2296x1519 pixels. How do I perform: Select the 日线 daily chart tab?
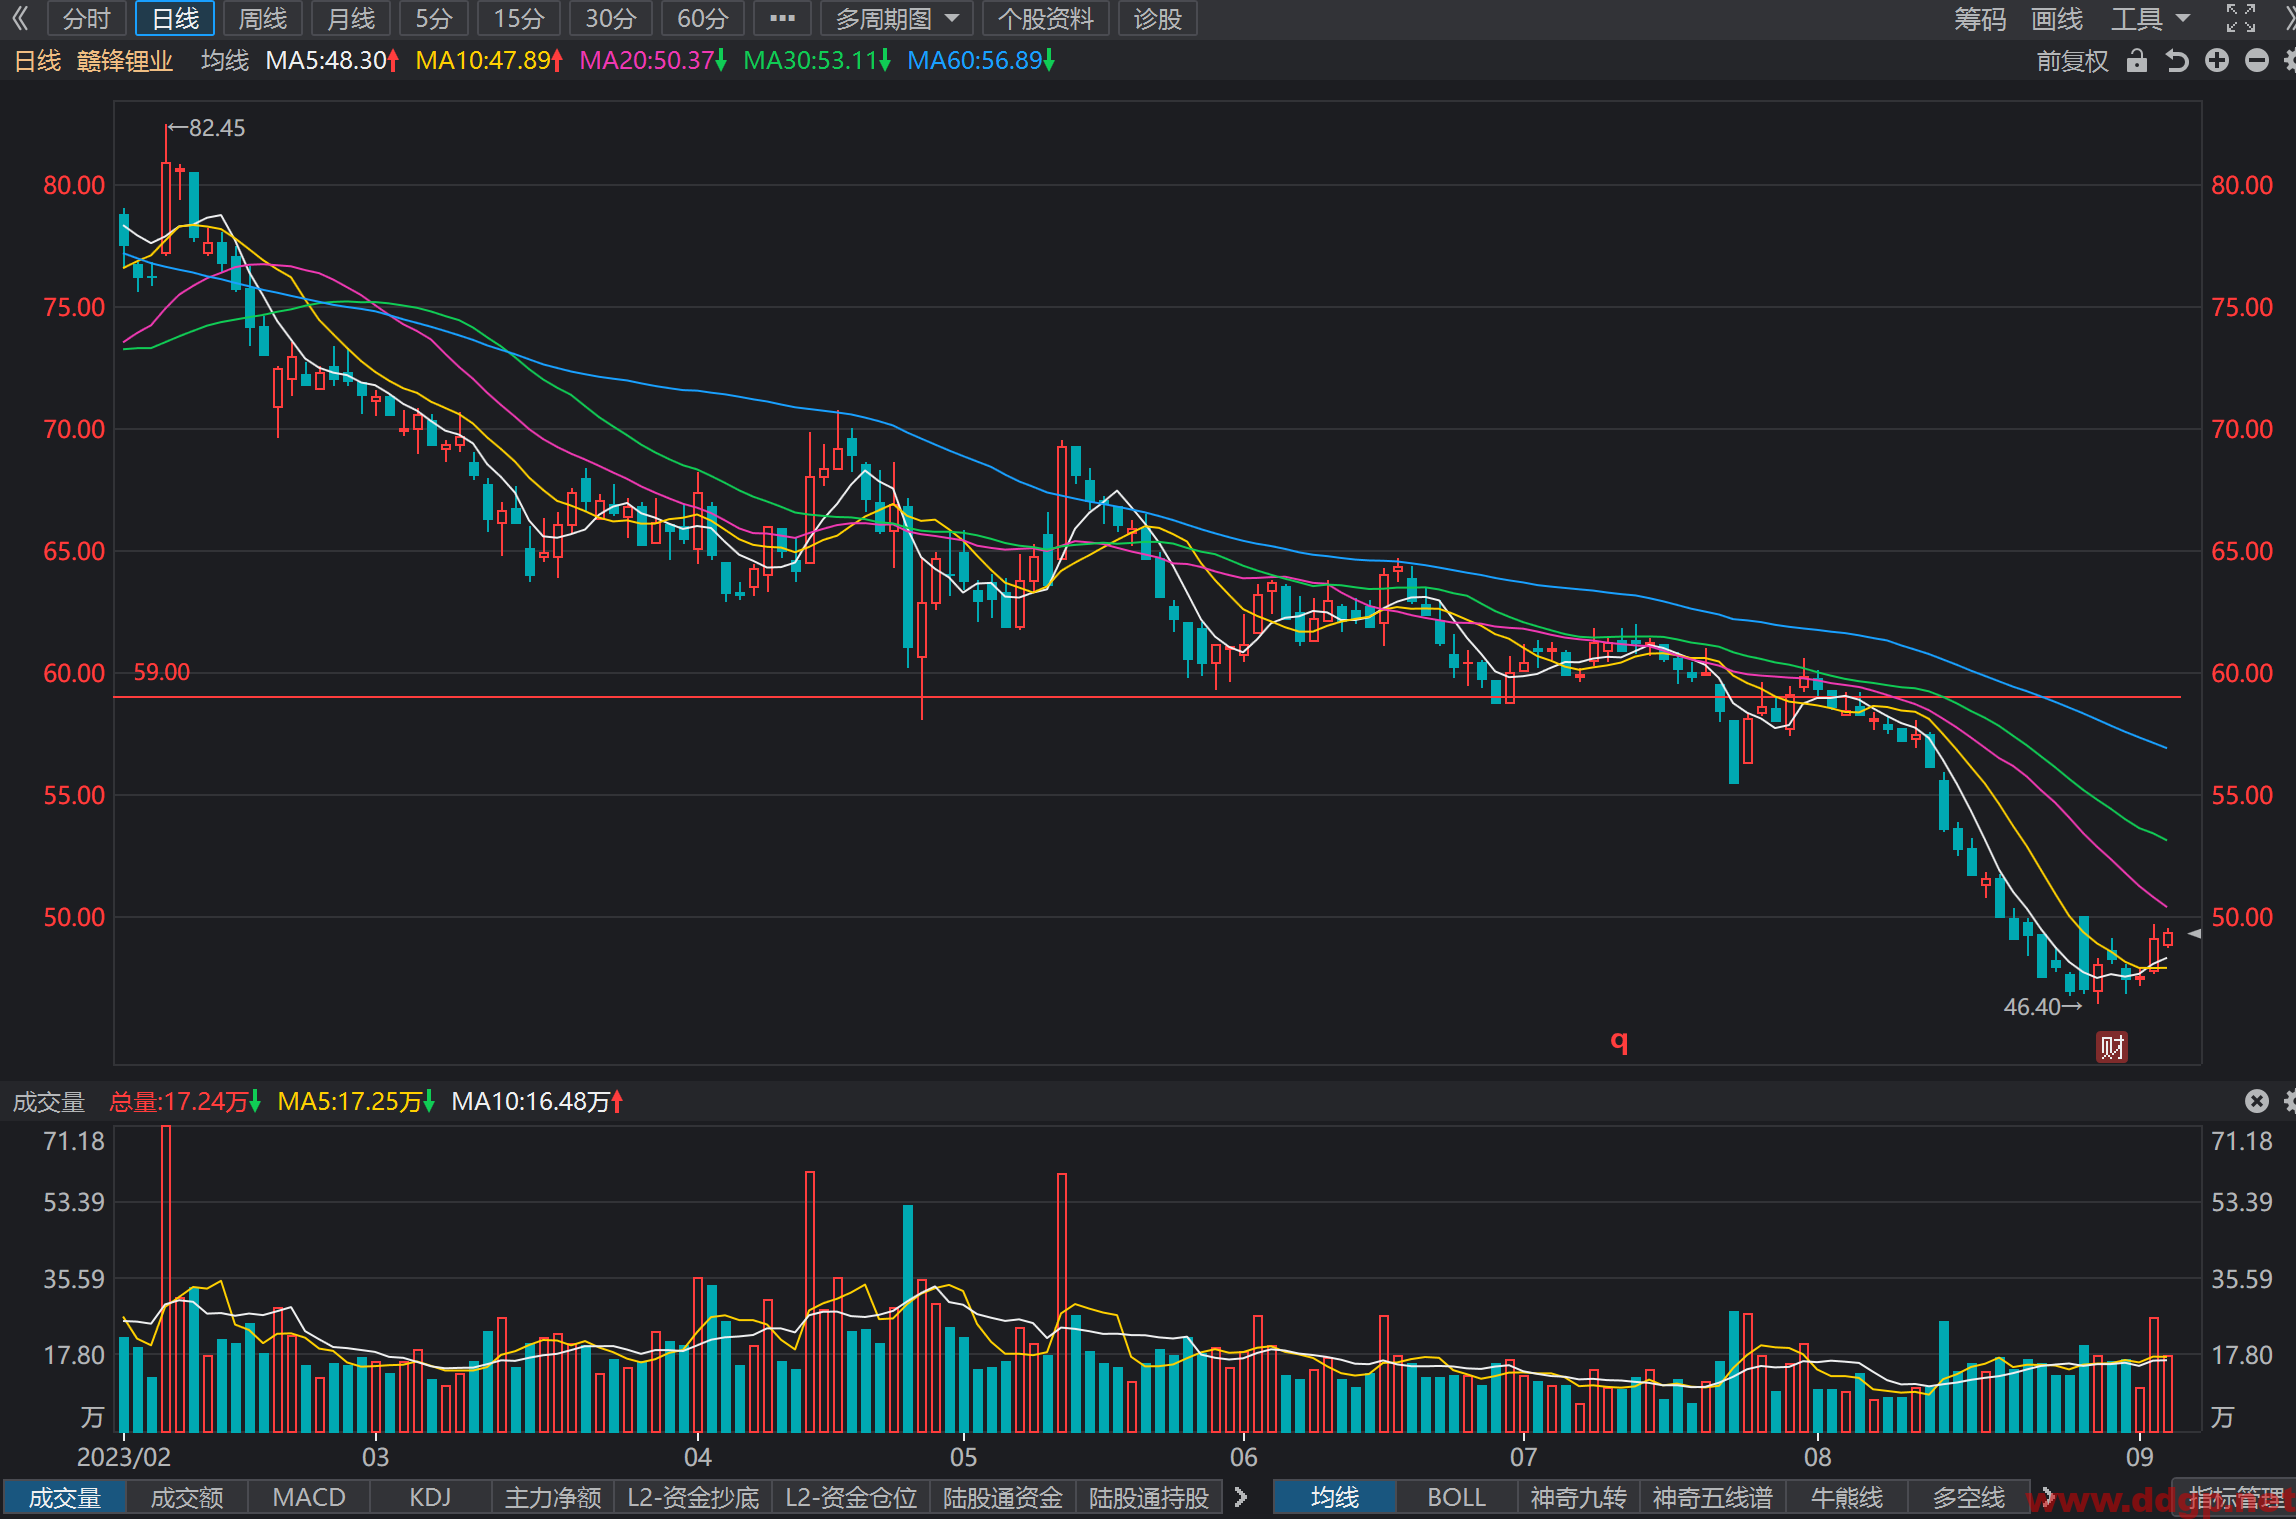click(175, 18)
